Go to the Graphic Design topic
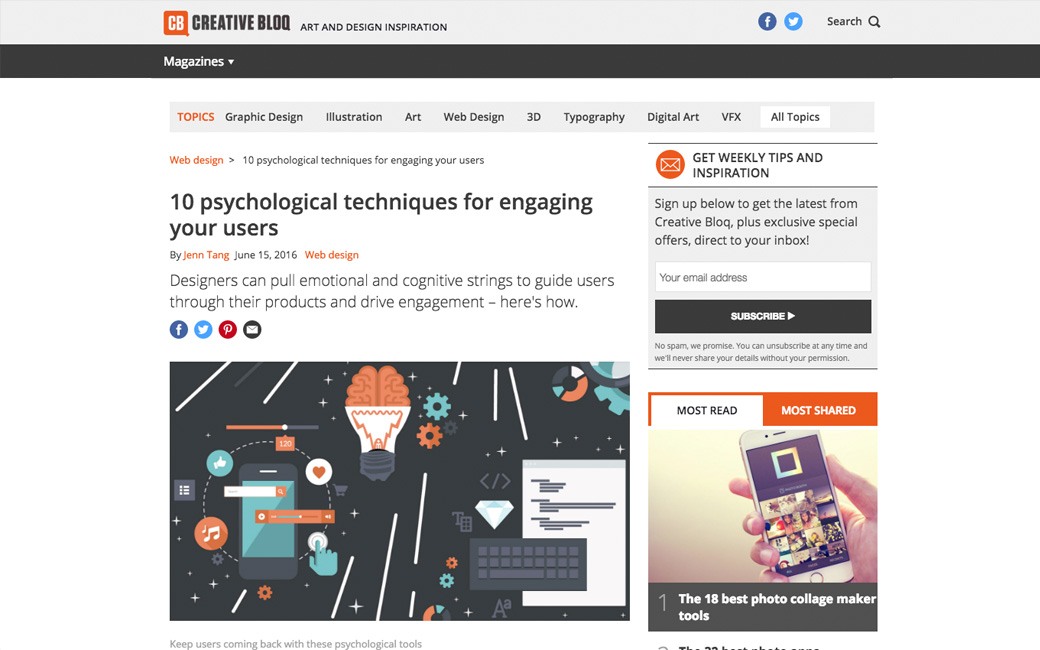 [x=264, y=117]
